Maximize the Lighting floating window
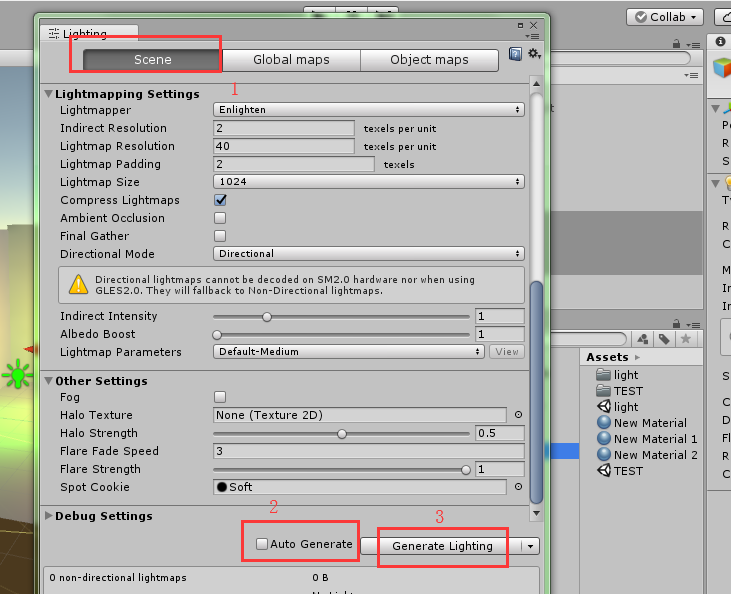The image size is (731, 594). 520,25
